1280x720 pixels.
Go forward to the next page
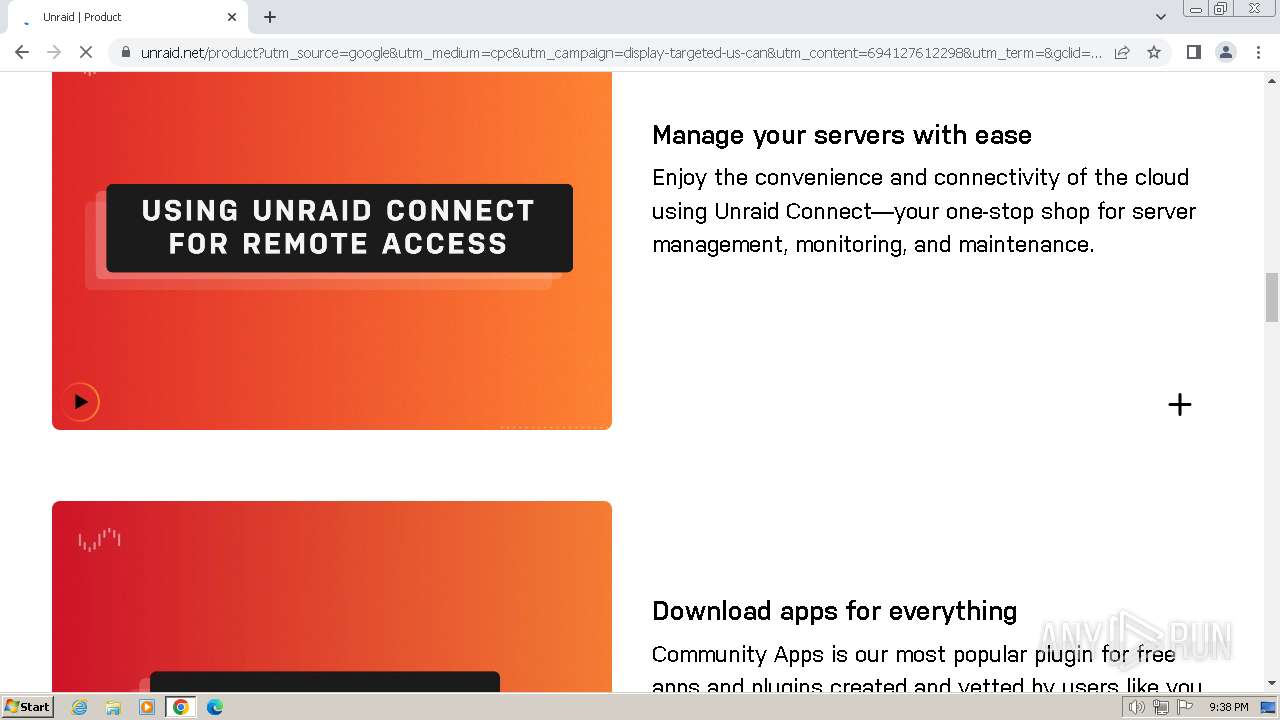pos(54,52)
